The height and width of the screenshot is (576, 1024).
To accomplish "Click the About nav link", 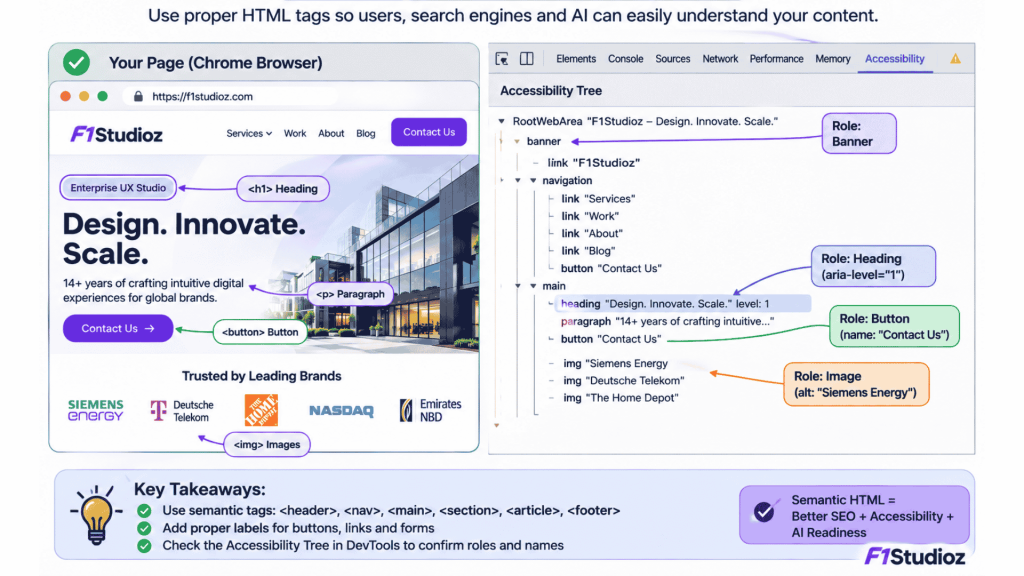I will (331, 133).
